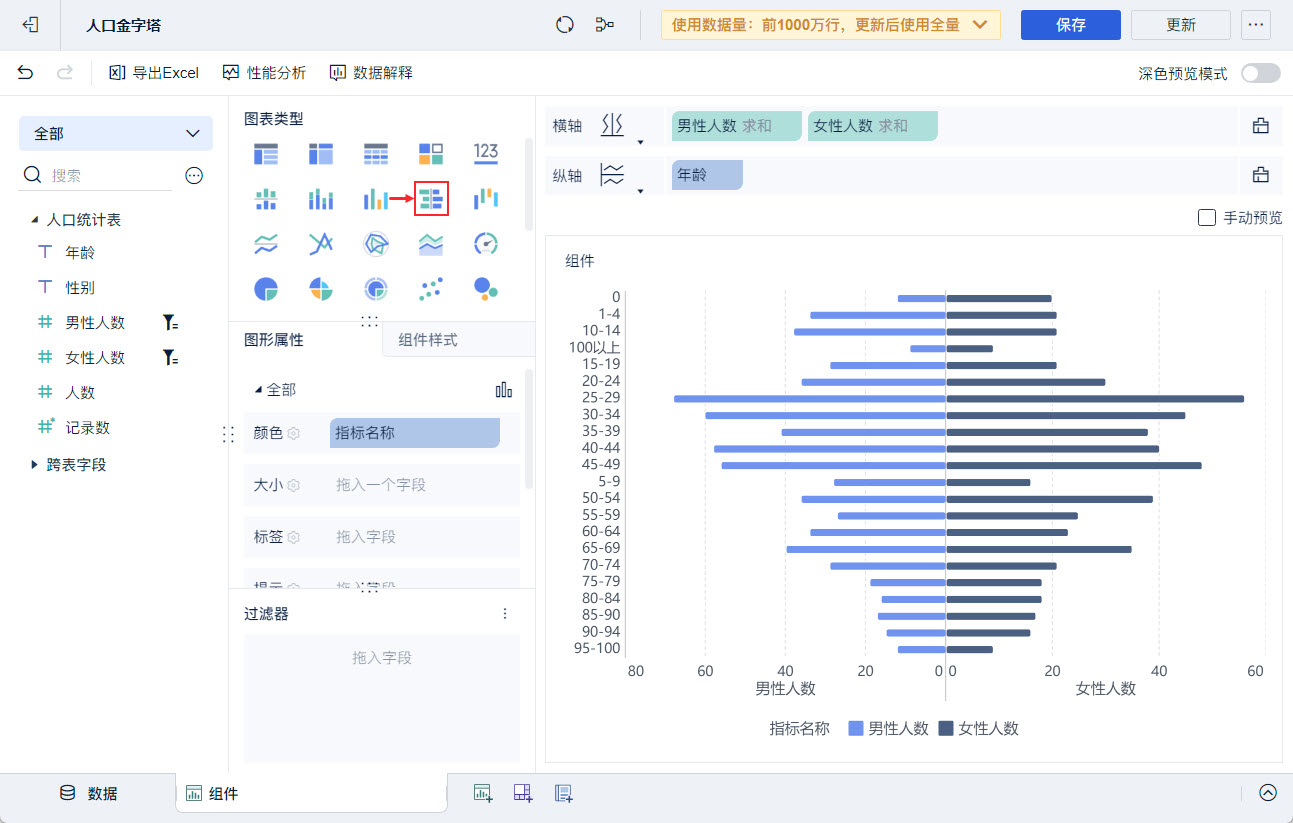Image resolution: width=1293 pixels, height=823 pixels.
Task: Open the more-options circle beside the search box
Action: tap(194, 175)
